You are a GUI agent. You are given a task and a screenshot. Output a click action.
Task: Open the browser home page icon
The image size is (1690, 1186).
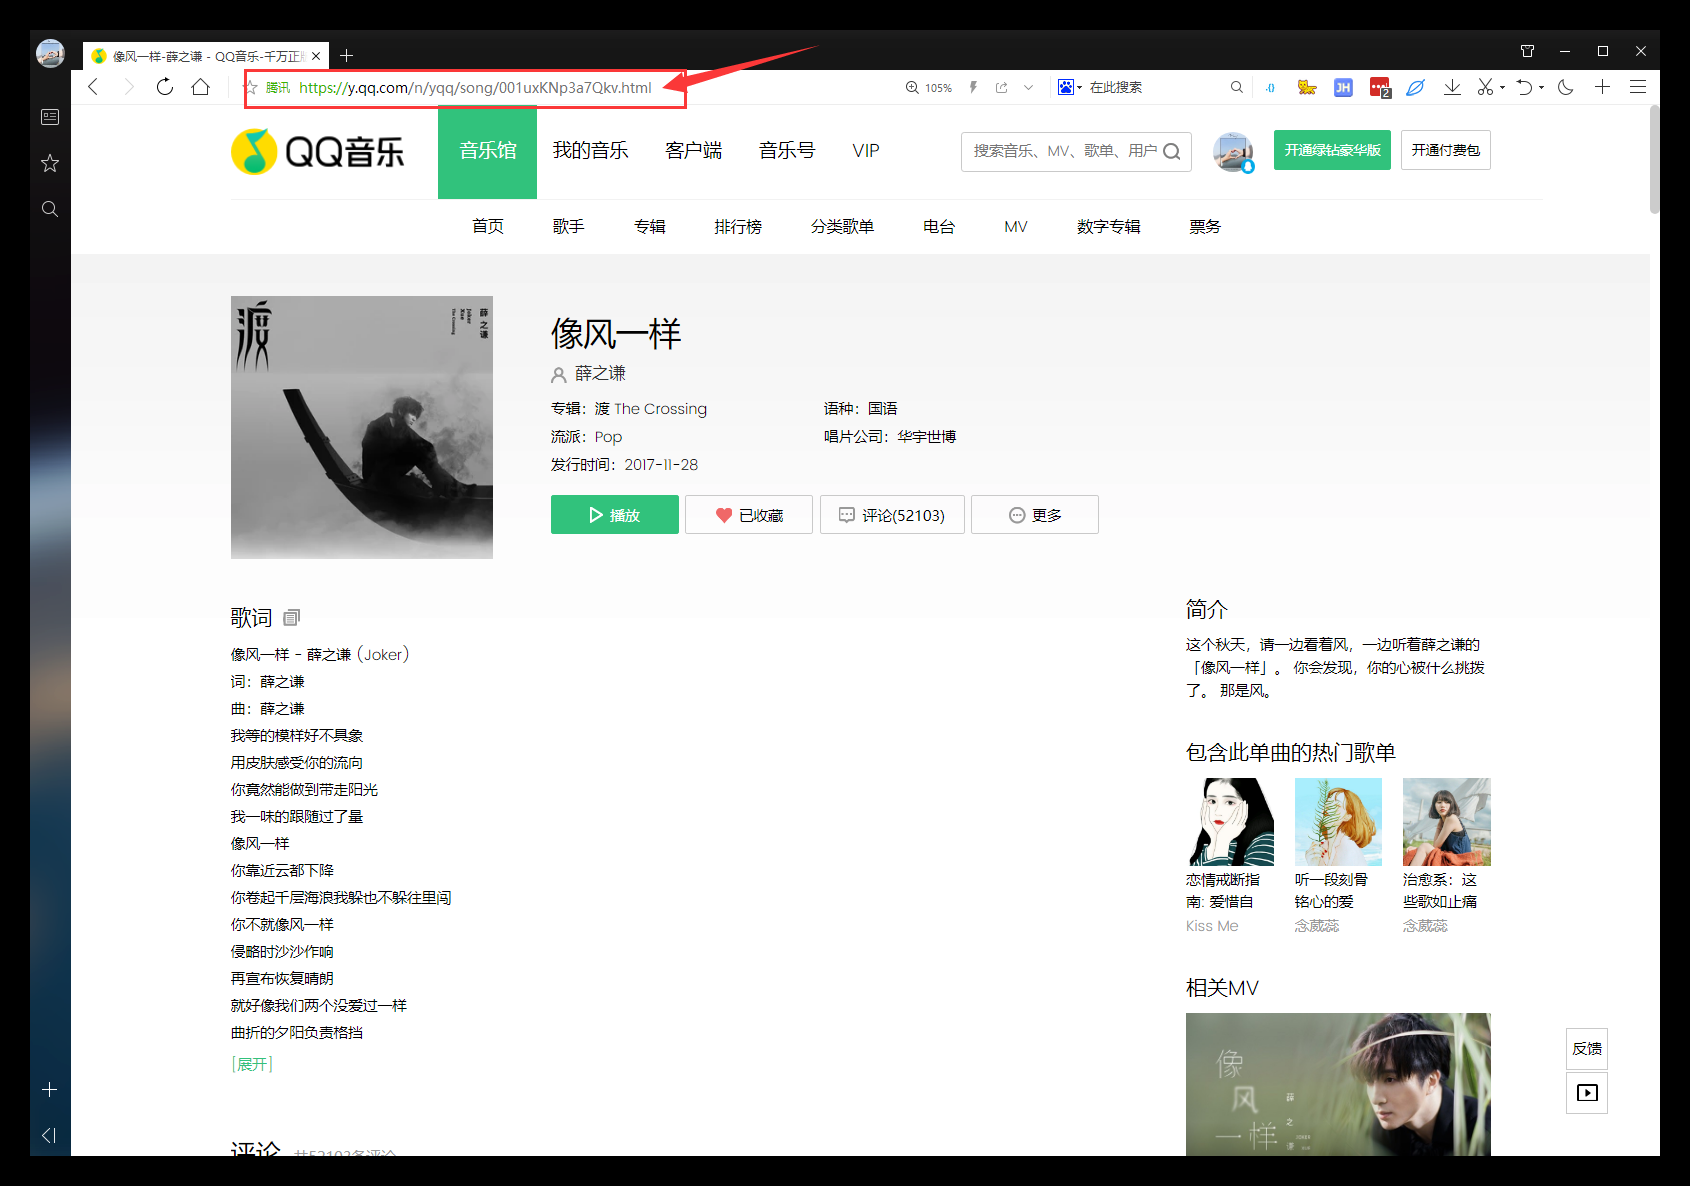coord(201,87)
